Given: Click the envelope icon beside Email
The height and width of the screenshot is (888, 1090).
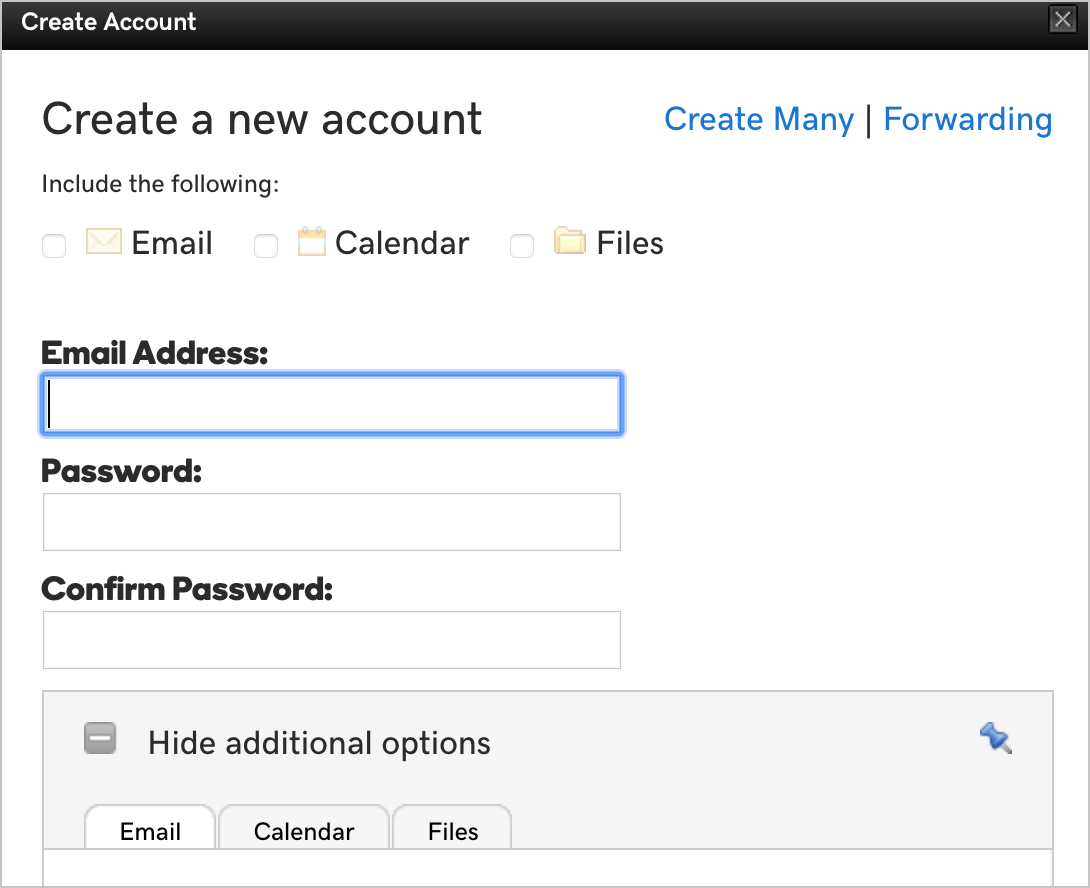Looking at the screenshot, I should [x=104, y=242].
